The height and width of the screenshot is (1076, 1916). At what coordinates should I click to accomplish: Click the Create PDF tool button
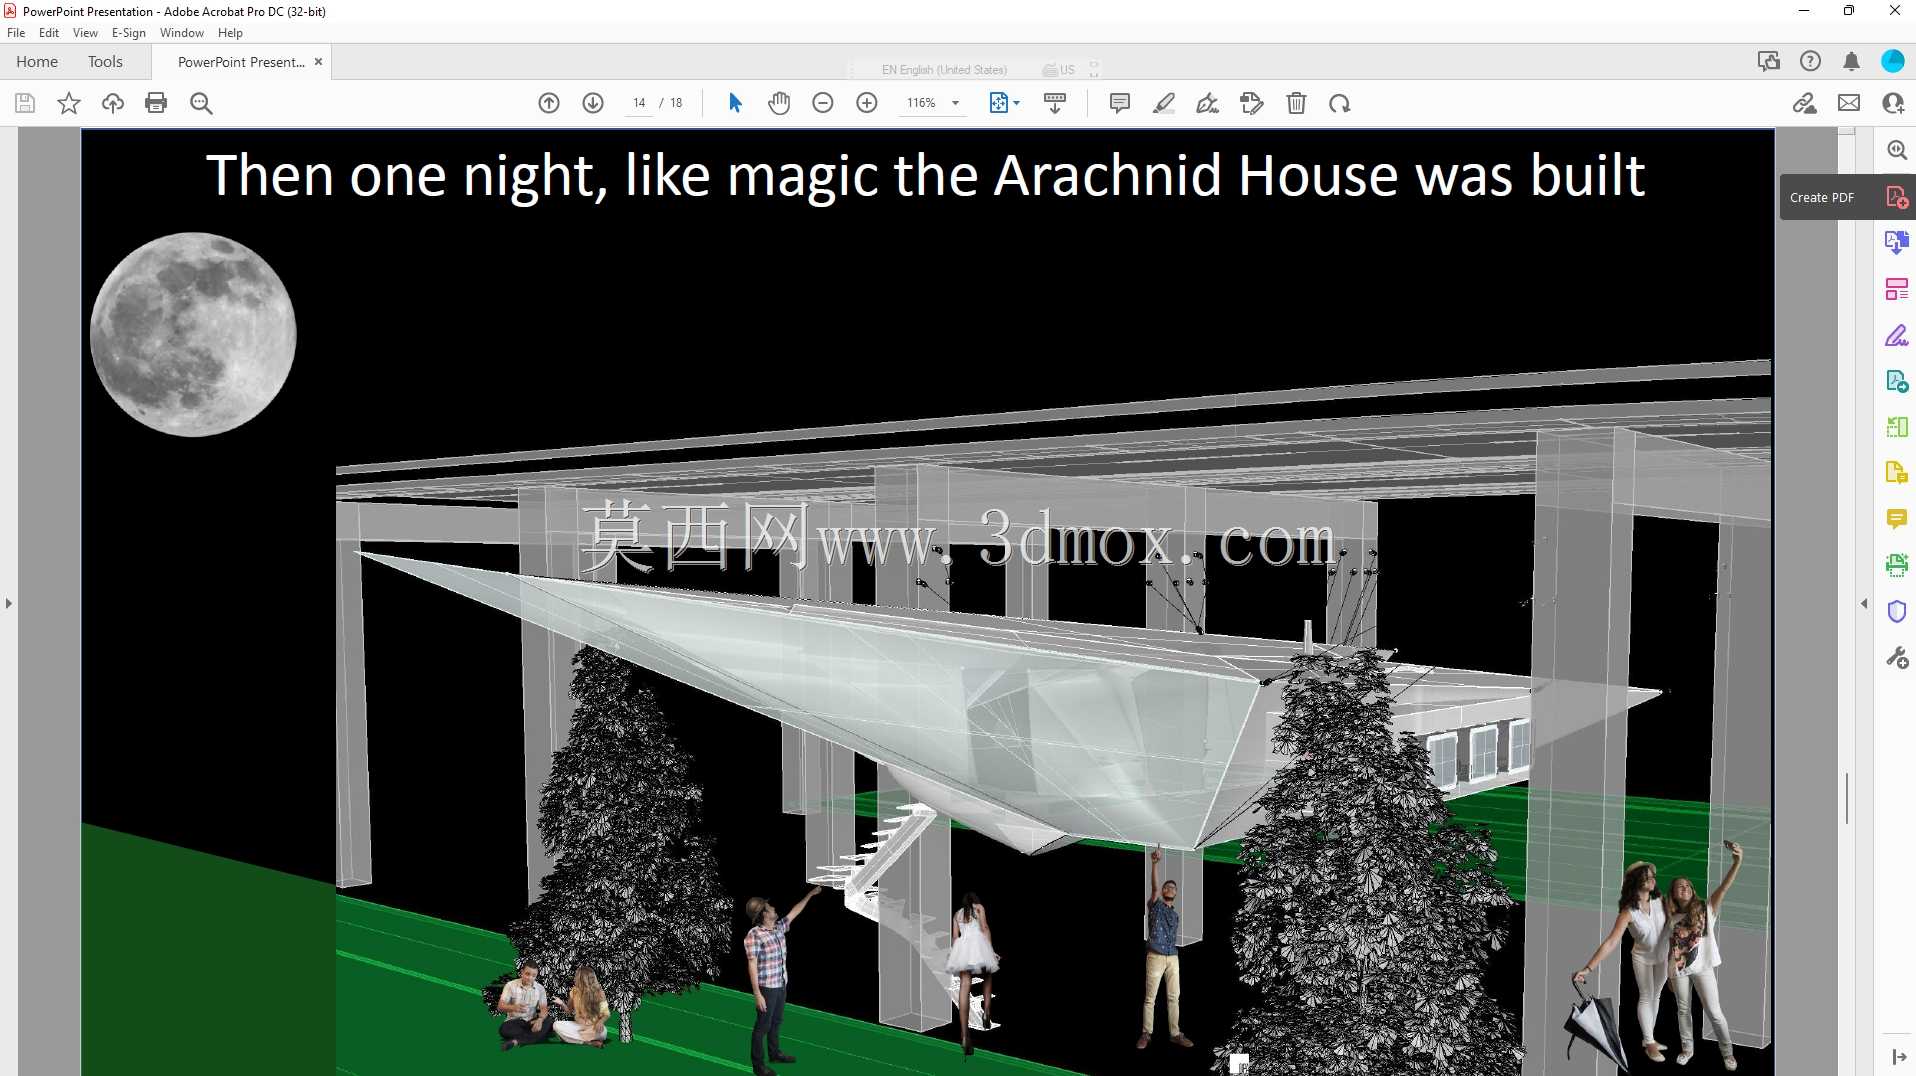(1848, 197)
